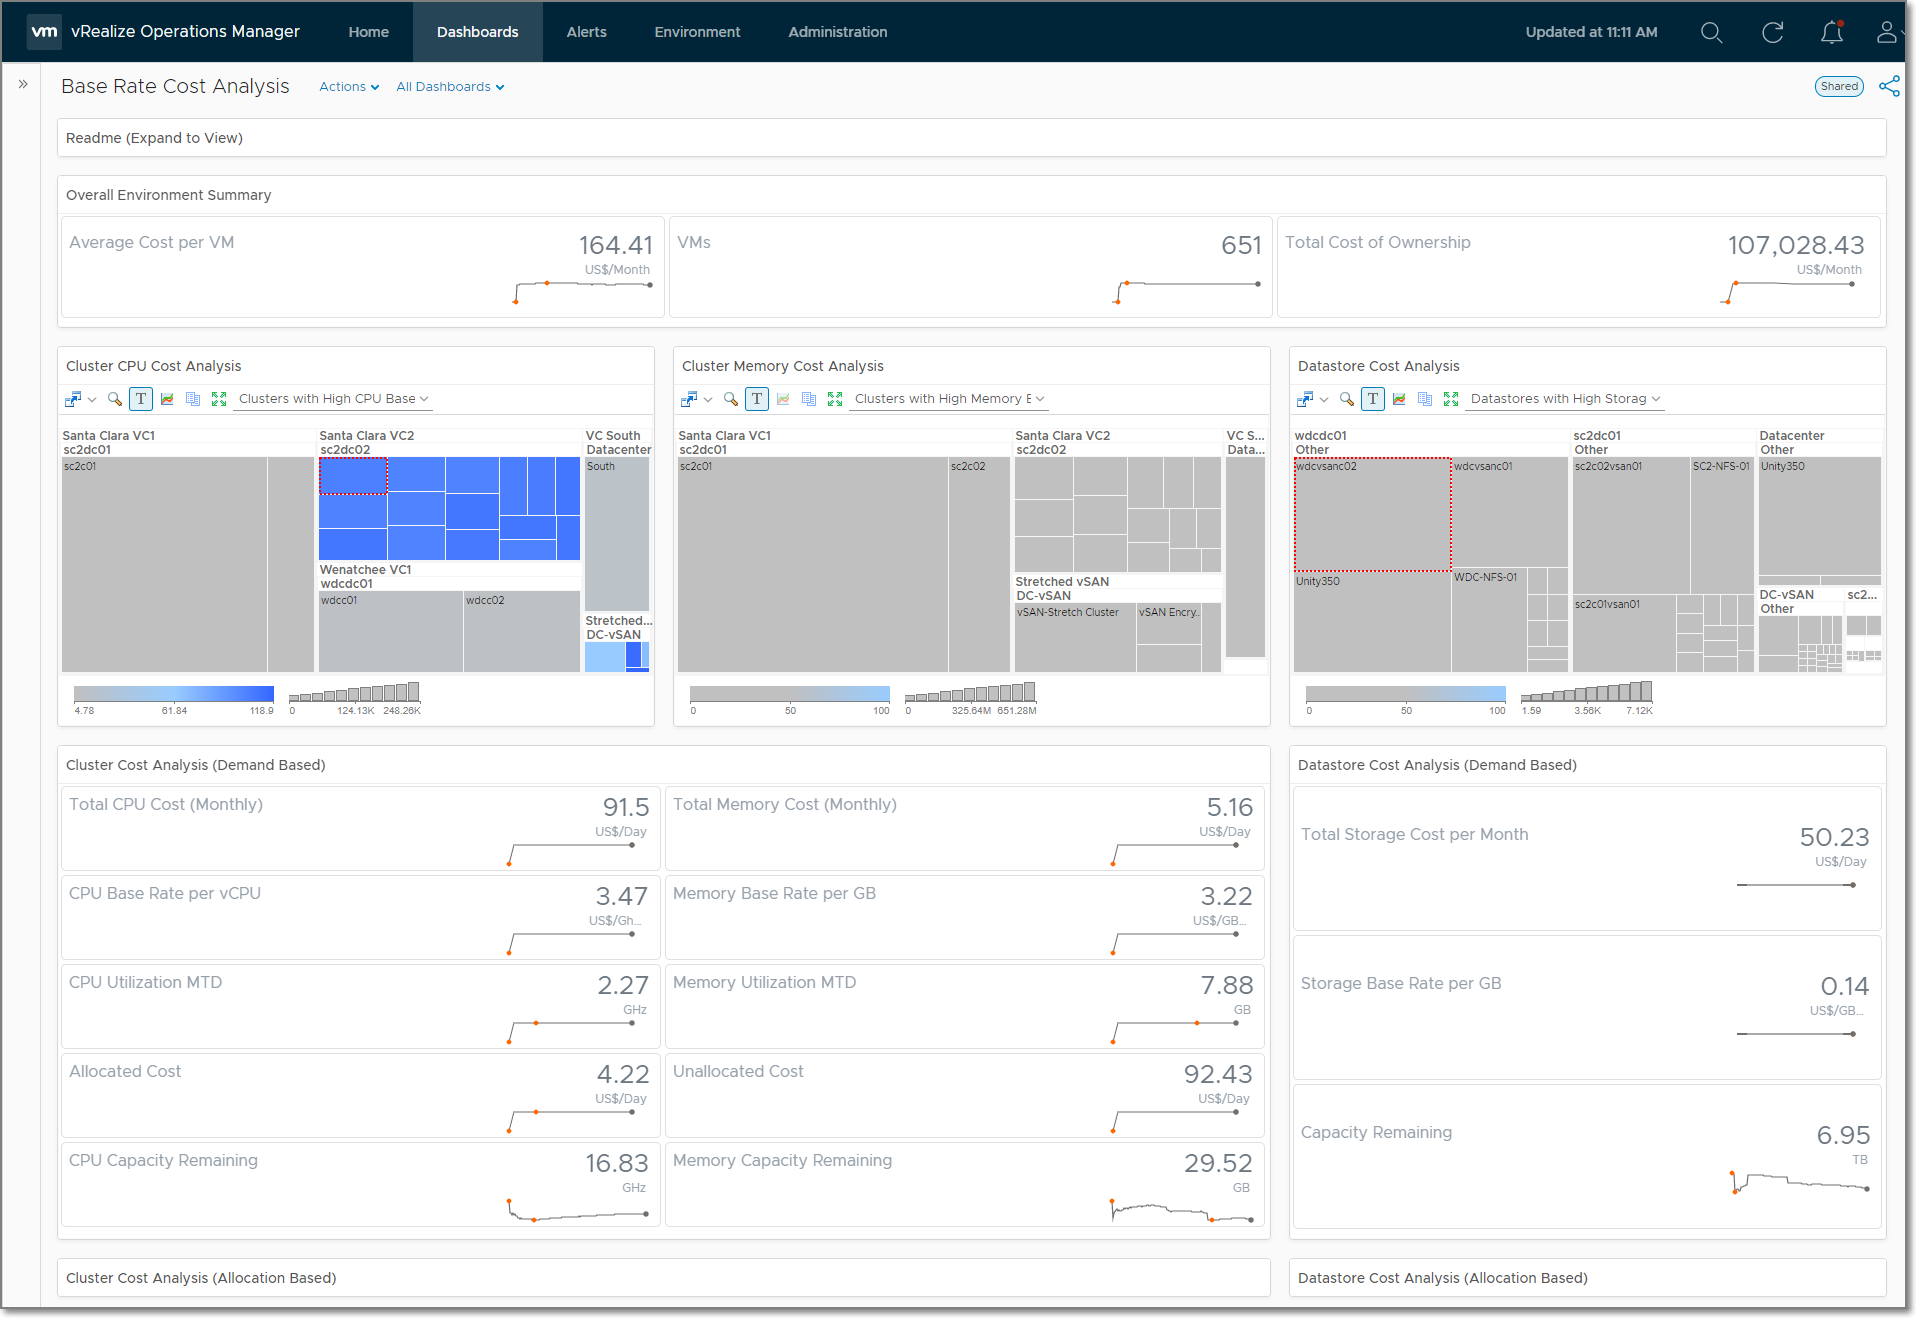Select the Dashboards tab
Image resolution: width=1916 pixels, height=1318 pixels.
[x=477, y=32]
